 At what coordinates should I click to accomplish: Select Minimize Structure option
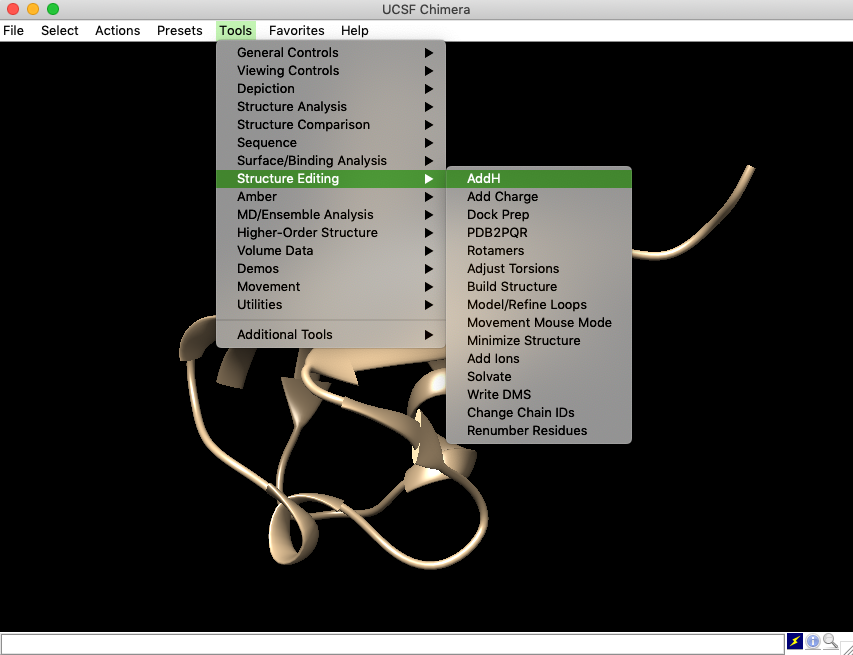click(523, 341)
